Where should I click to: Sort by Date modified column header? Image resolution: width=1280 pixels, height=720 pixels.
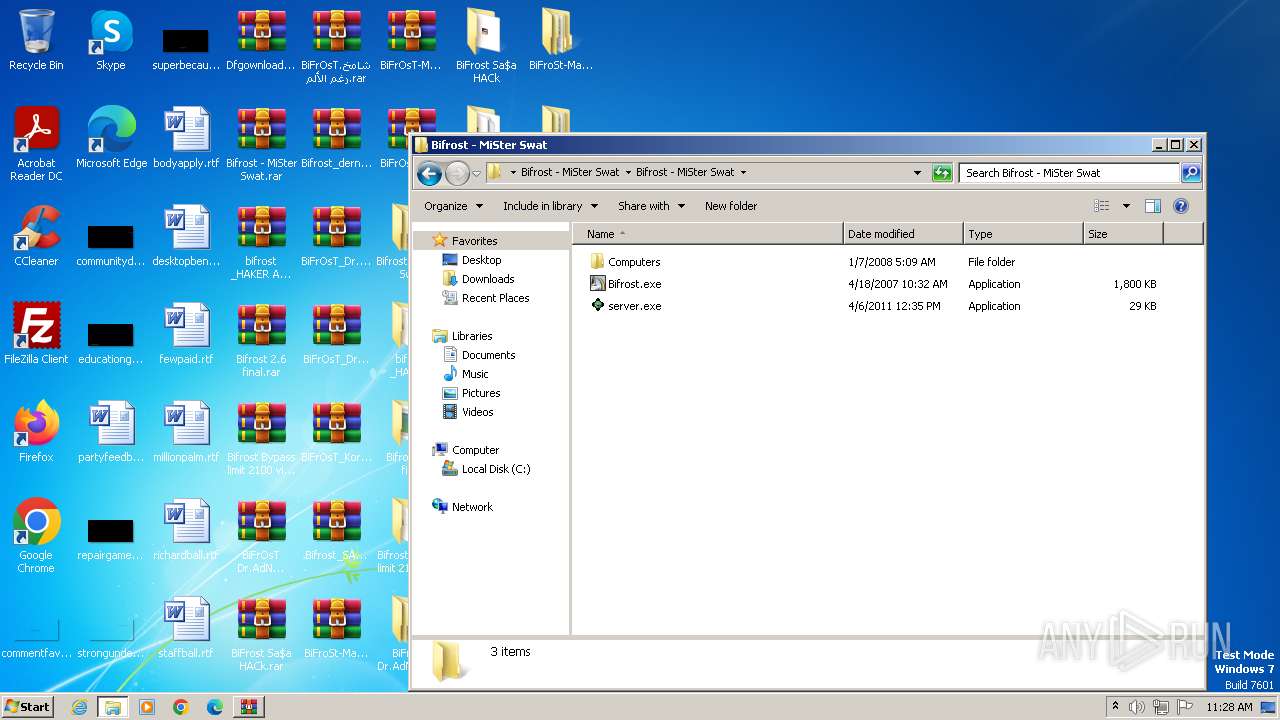tap(904, 234)
